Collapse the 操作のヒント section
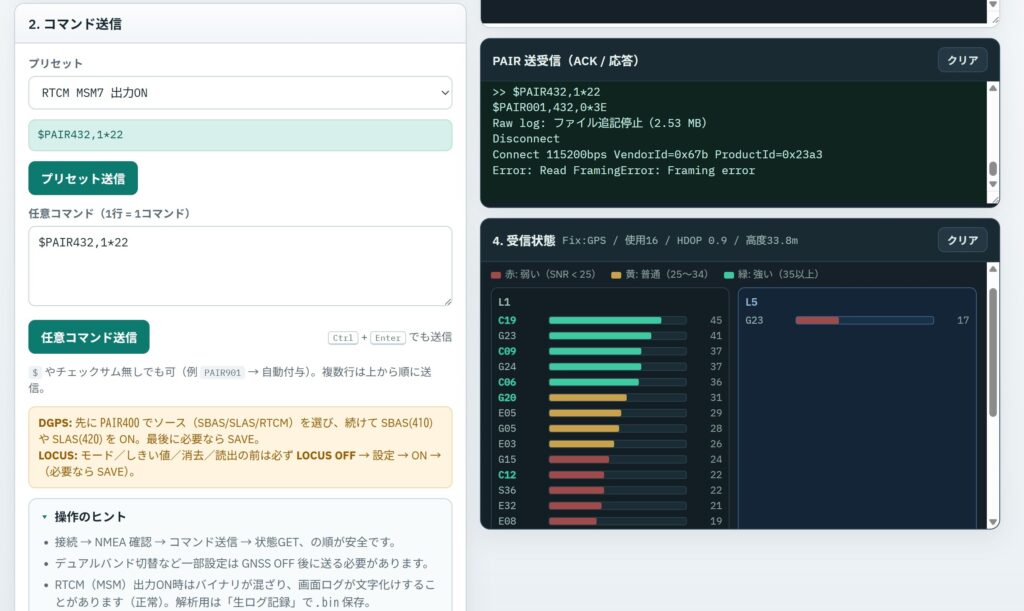Screen dimensions: 1024x611 (84, 516)
